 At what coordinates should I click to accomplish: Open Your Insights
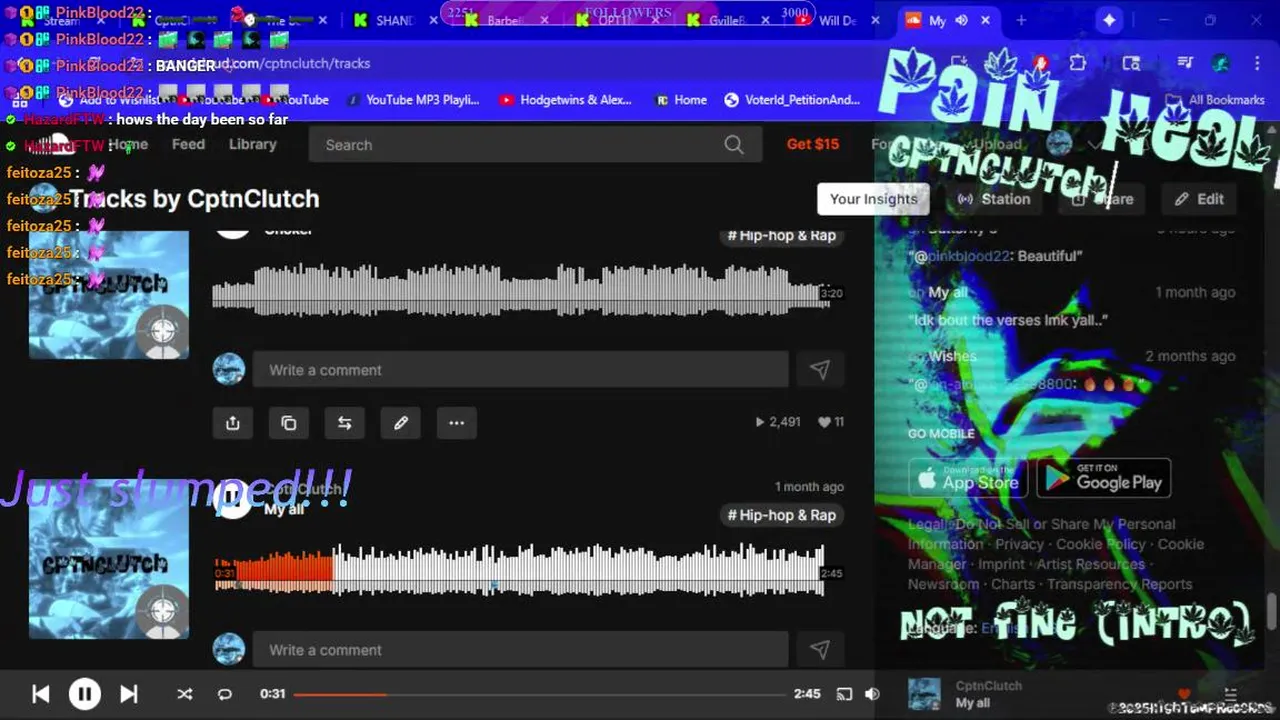[873, 199]
